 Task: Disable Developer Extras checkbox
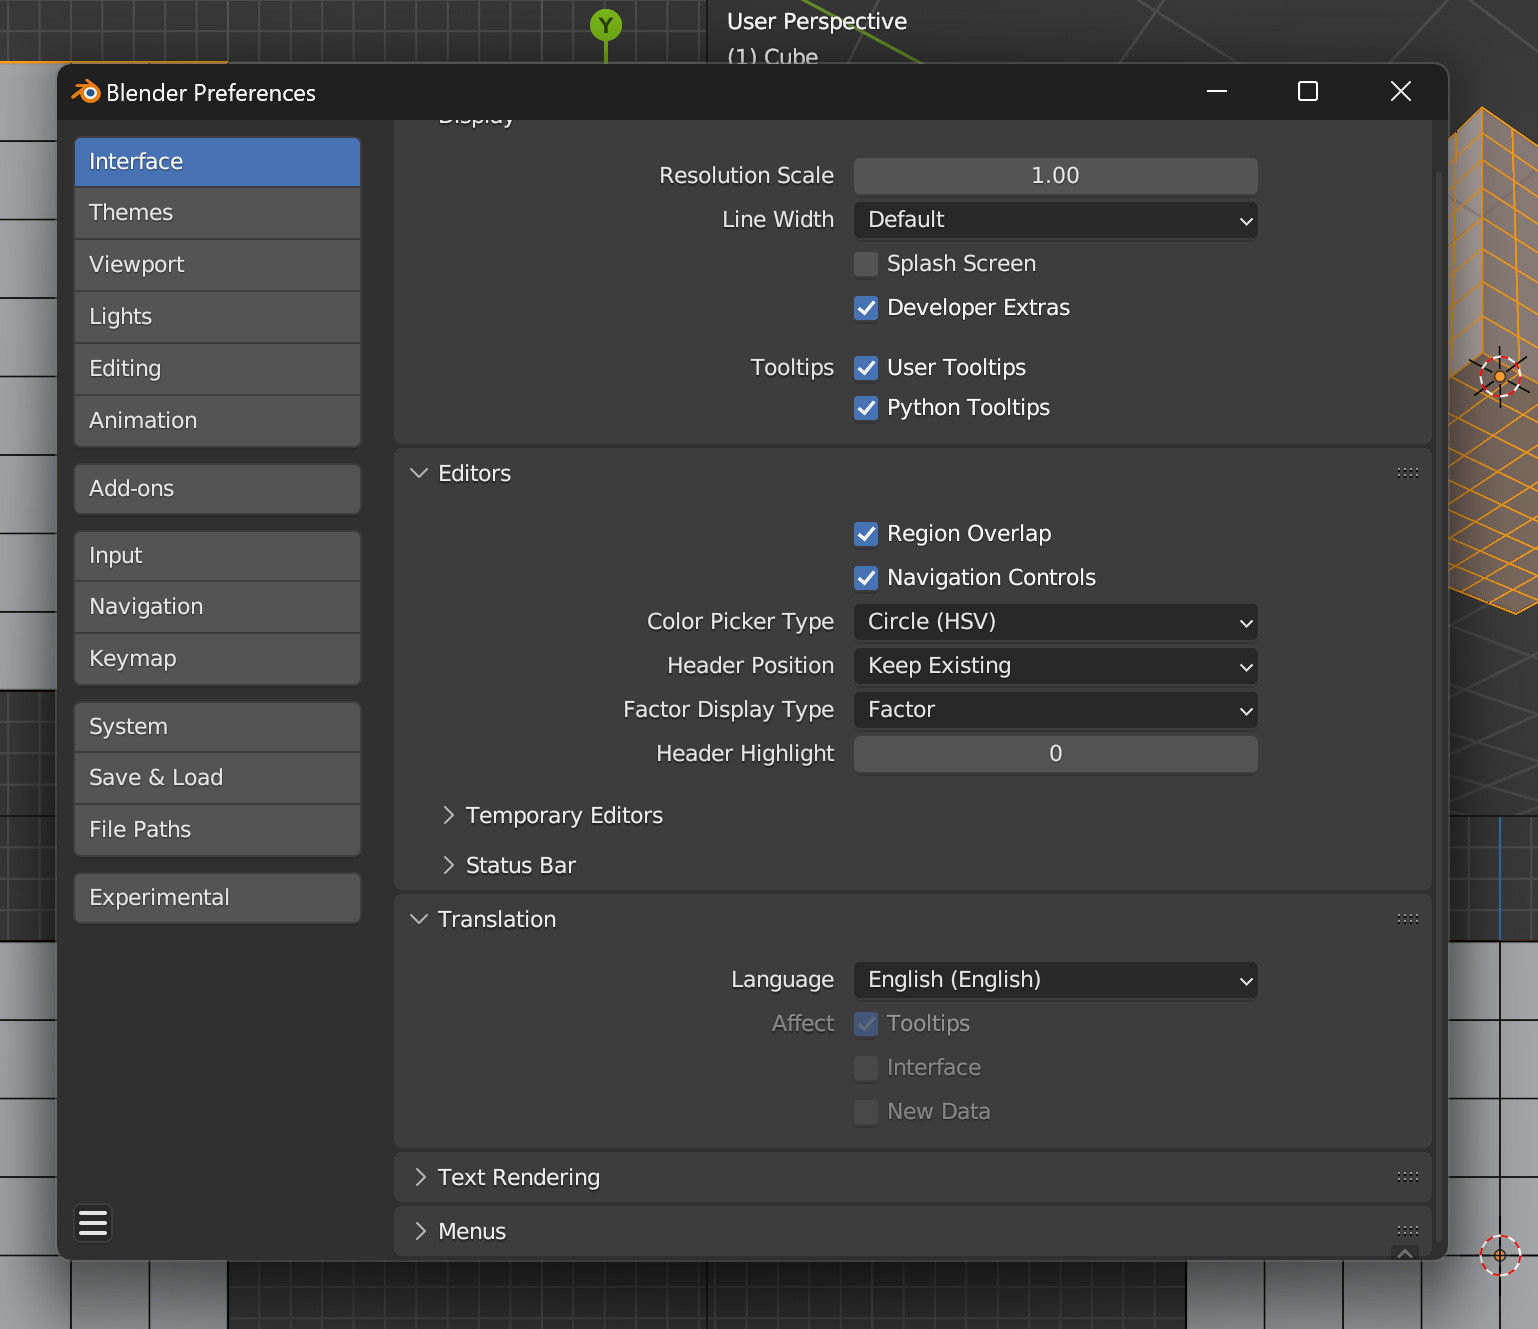pos(866,308)
